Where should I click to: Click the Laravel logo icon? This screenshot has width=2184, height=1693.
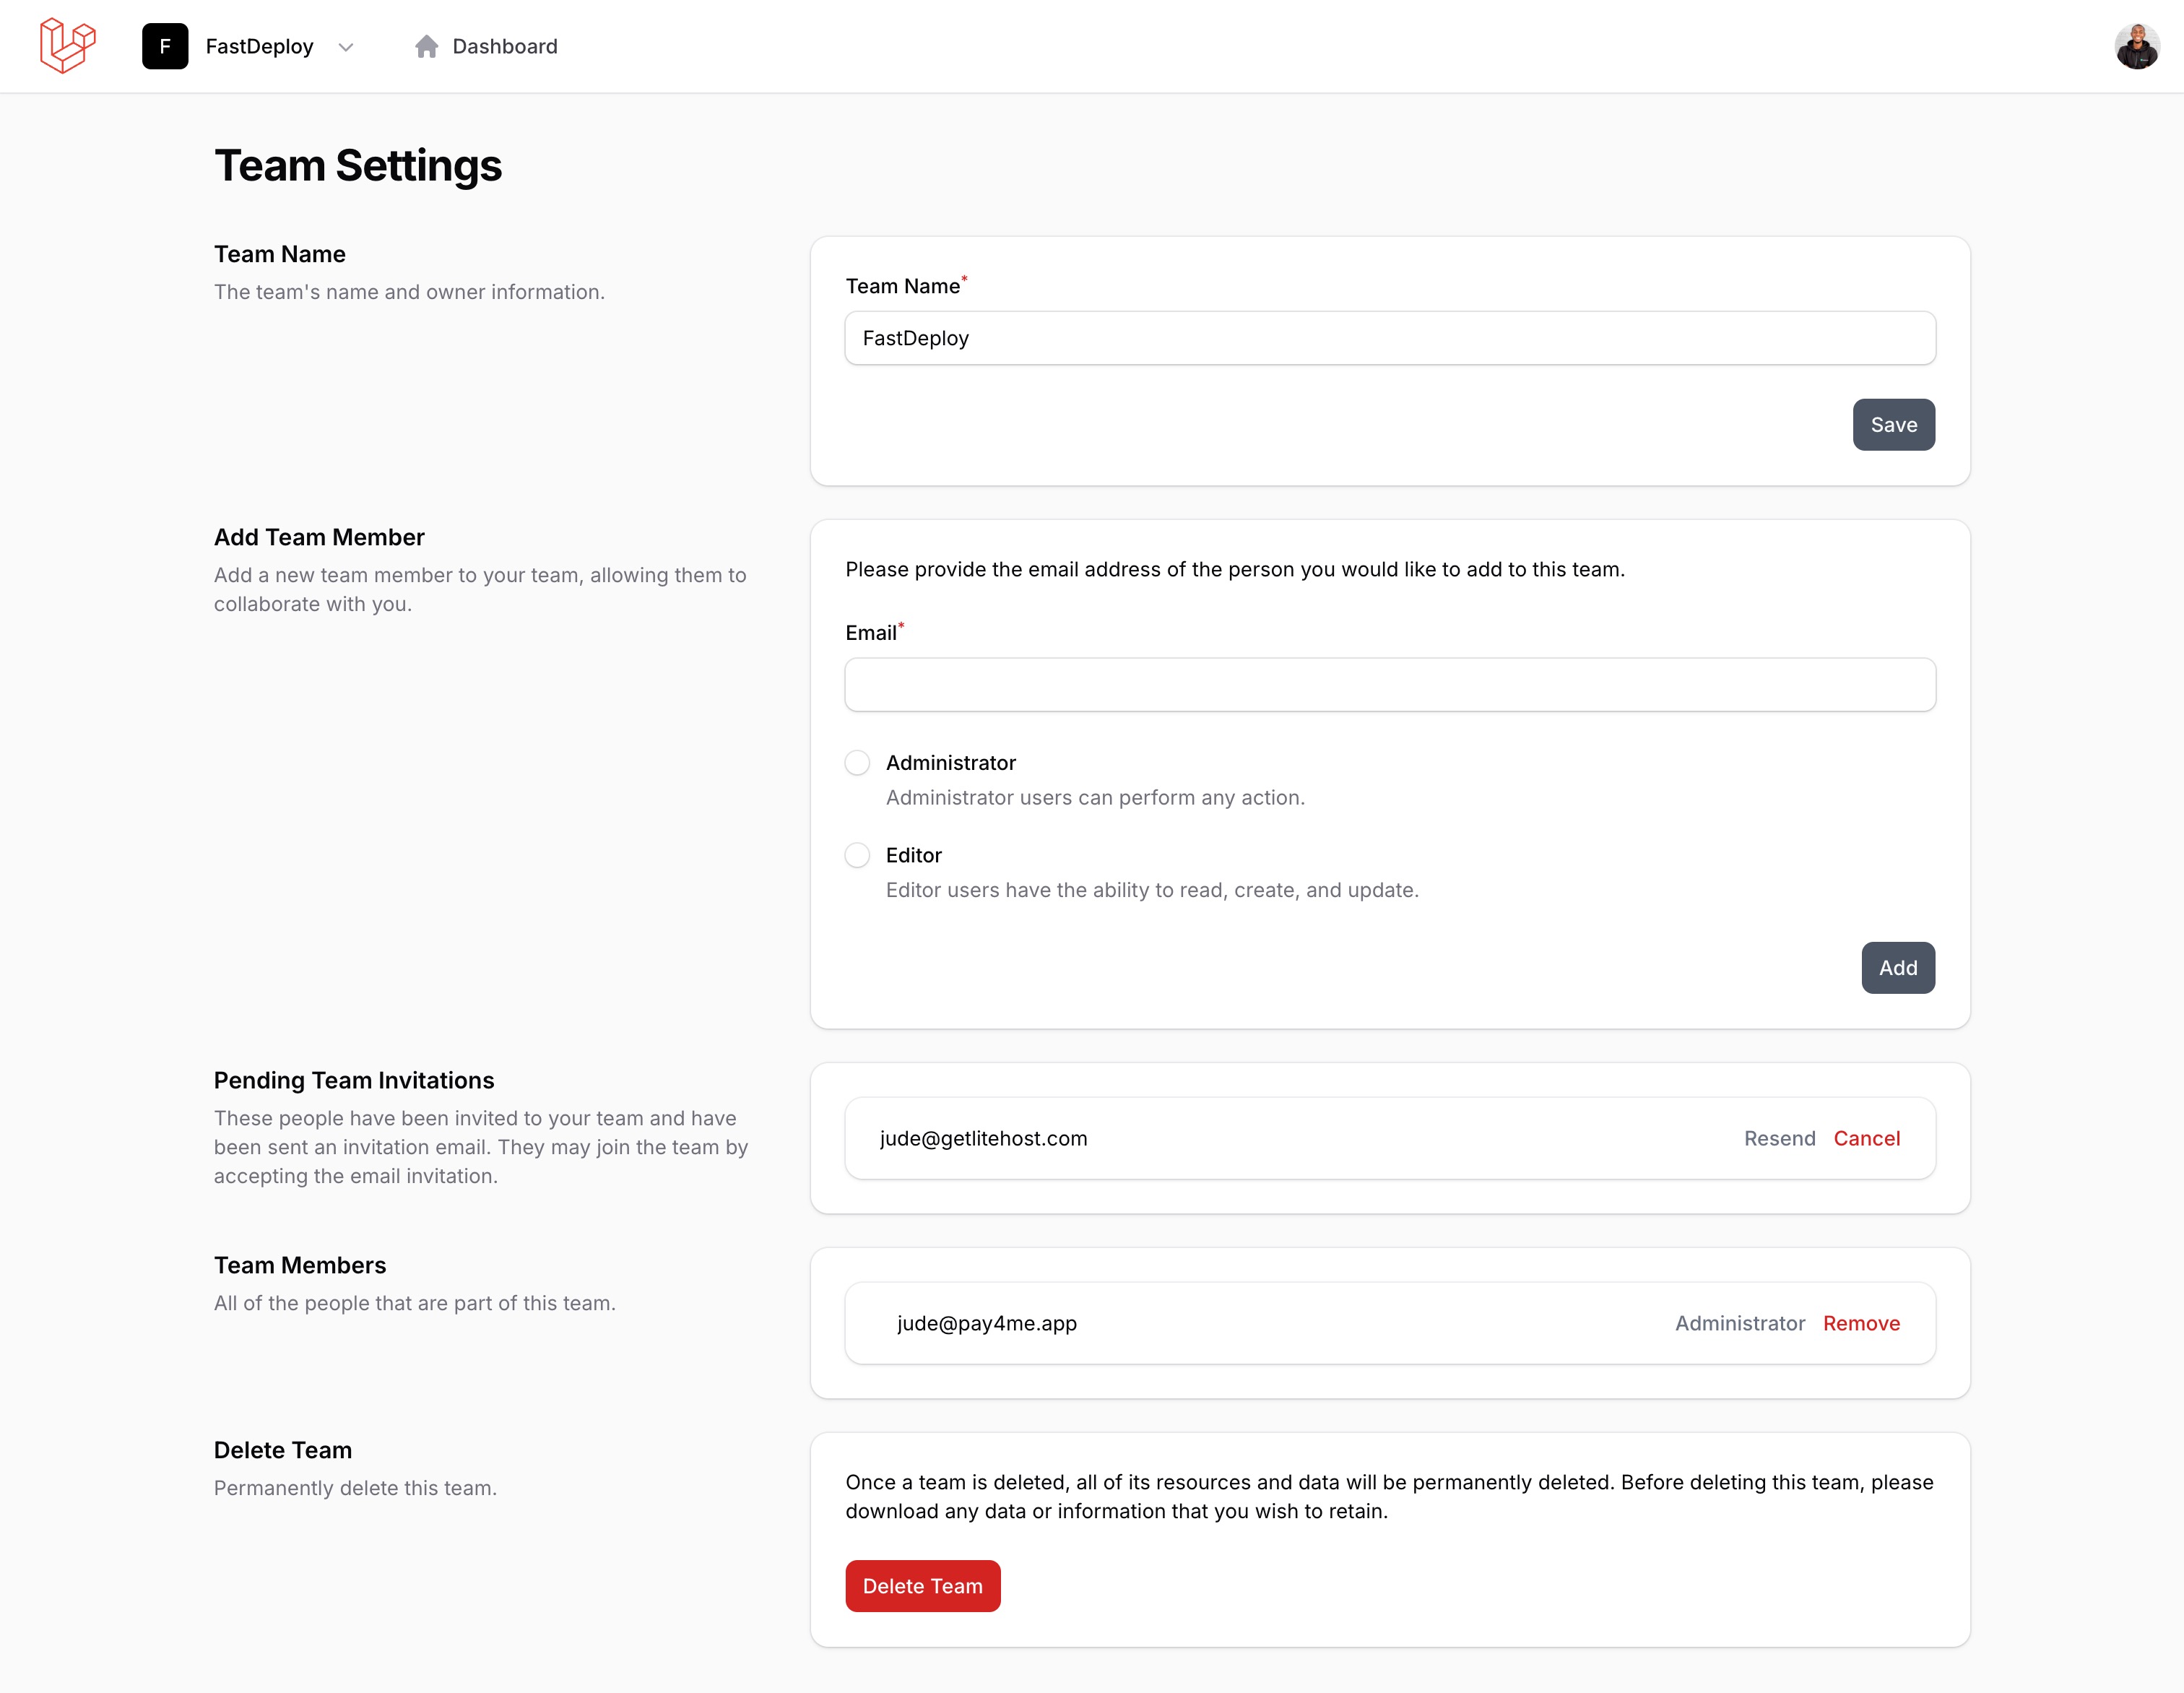pyautogui.click(x=67, y=46)
